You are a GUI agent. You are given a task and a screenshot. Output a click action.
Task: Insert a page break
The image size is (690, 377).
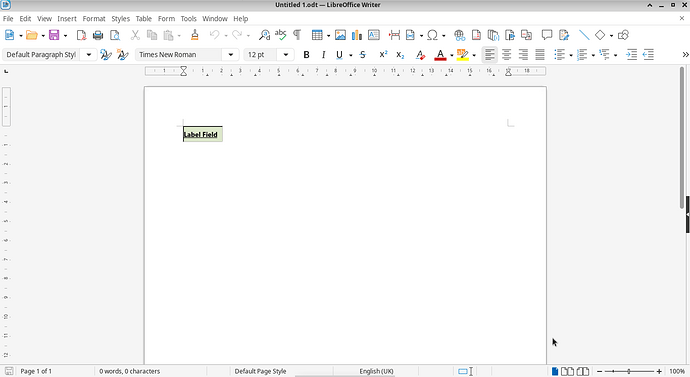tap(394, 35)
